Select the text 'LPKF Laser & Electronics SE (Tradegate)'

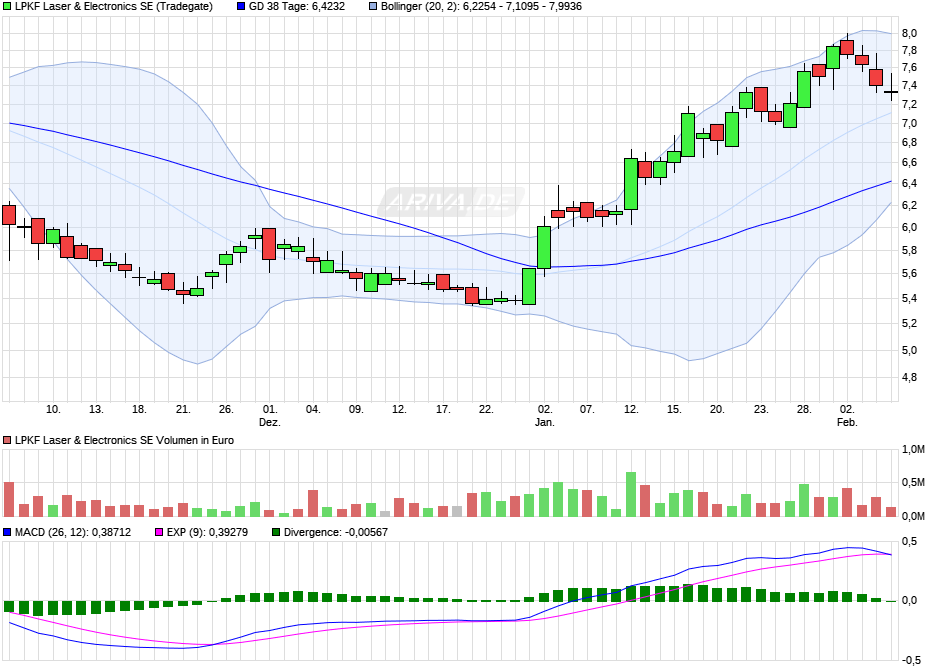click(113, 7)
